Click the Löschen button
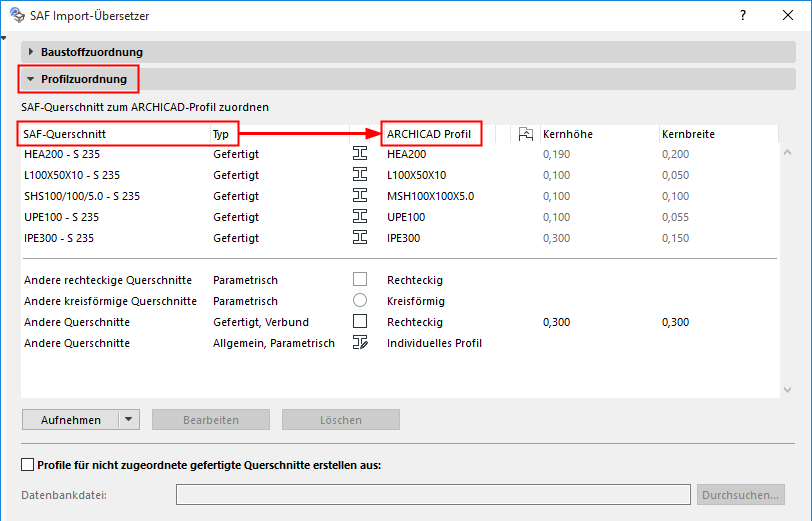This screenshot has width=812, height=521. tap(341, 419)
